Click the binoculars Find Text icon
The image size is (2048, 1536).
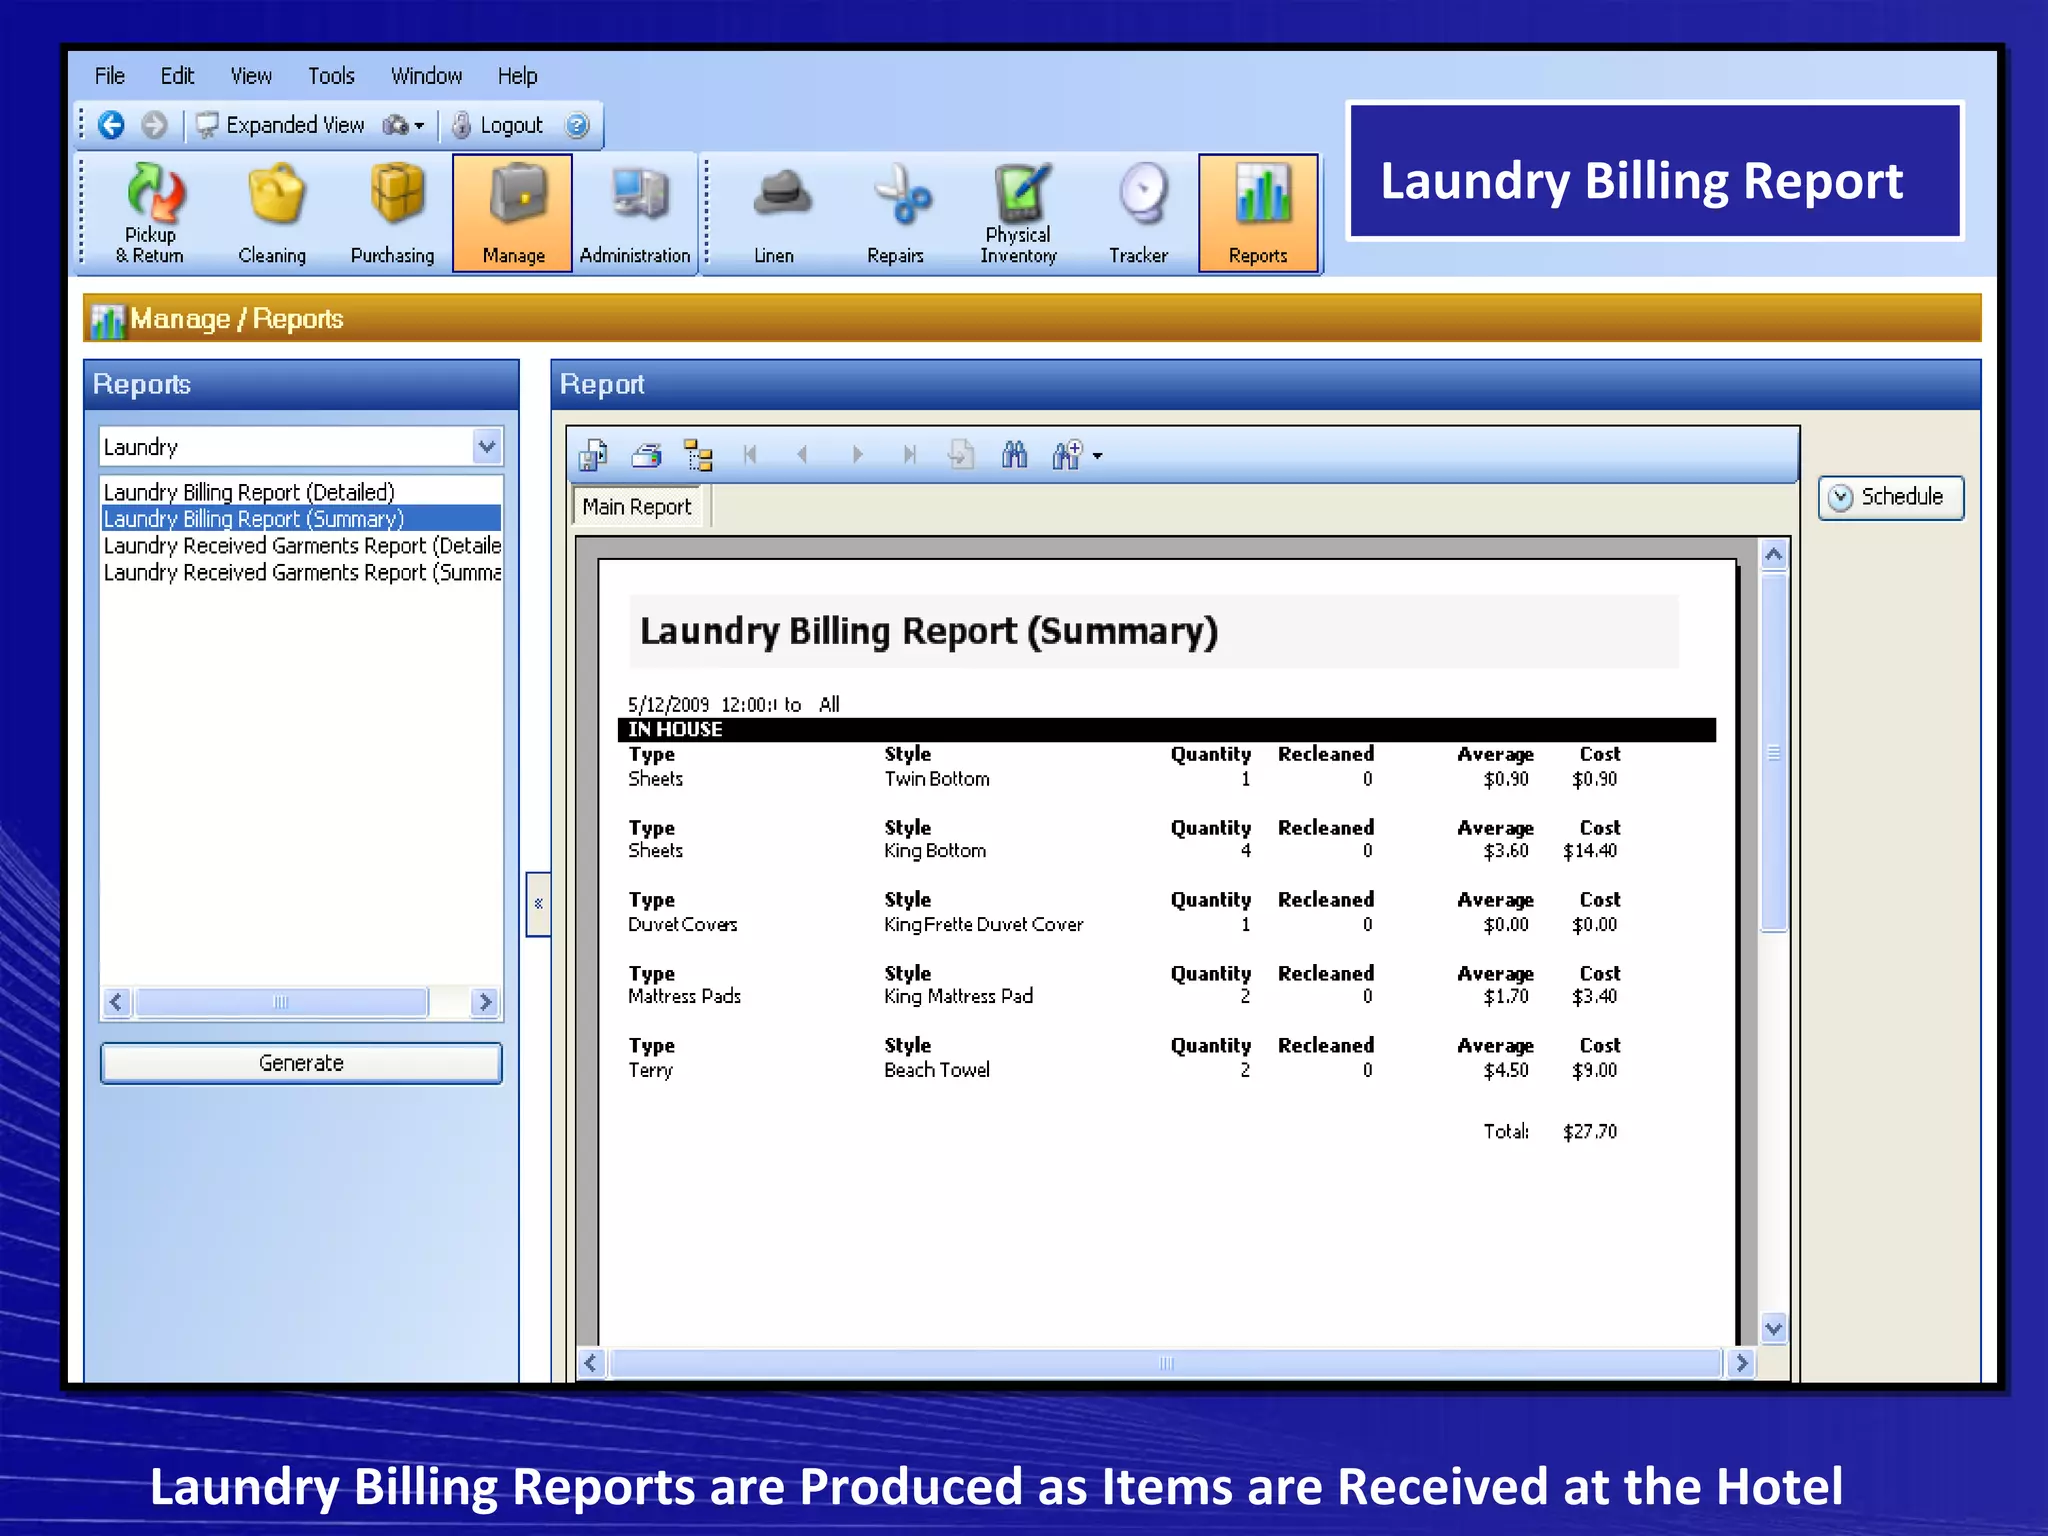[1014, 455]
